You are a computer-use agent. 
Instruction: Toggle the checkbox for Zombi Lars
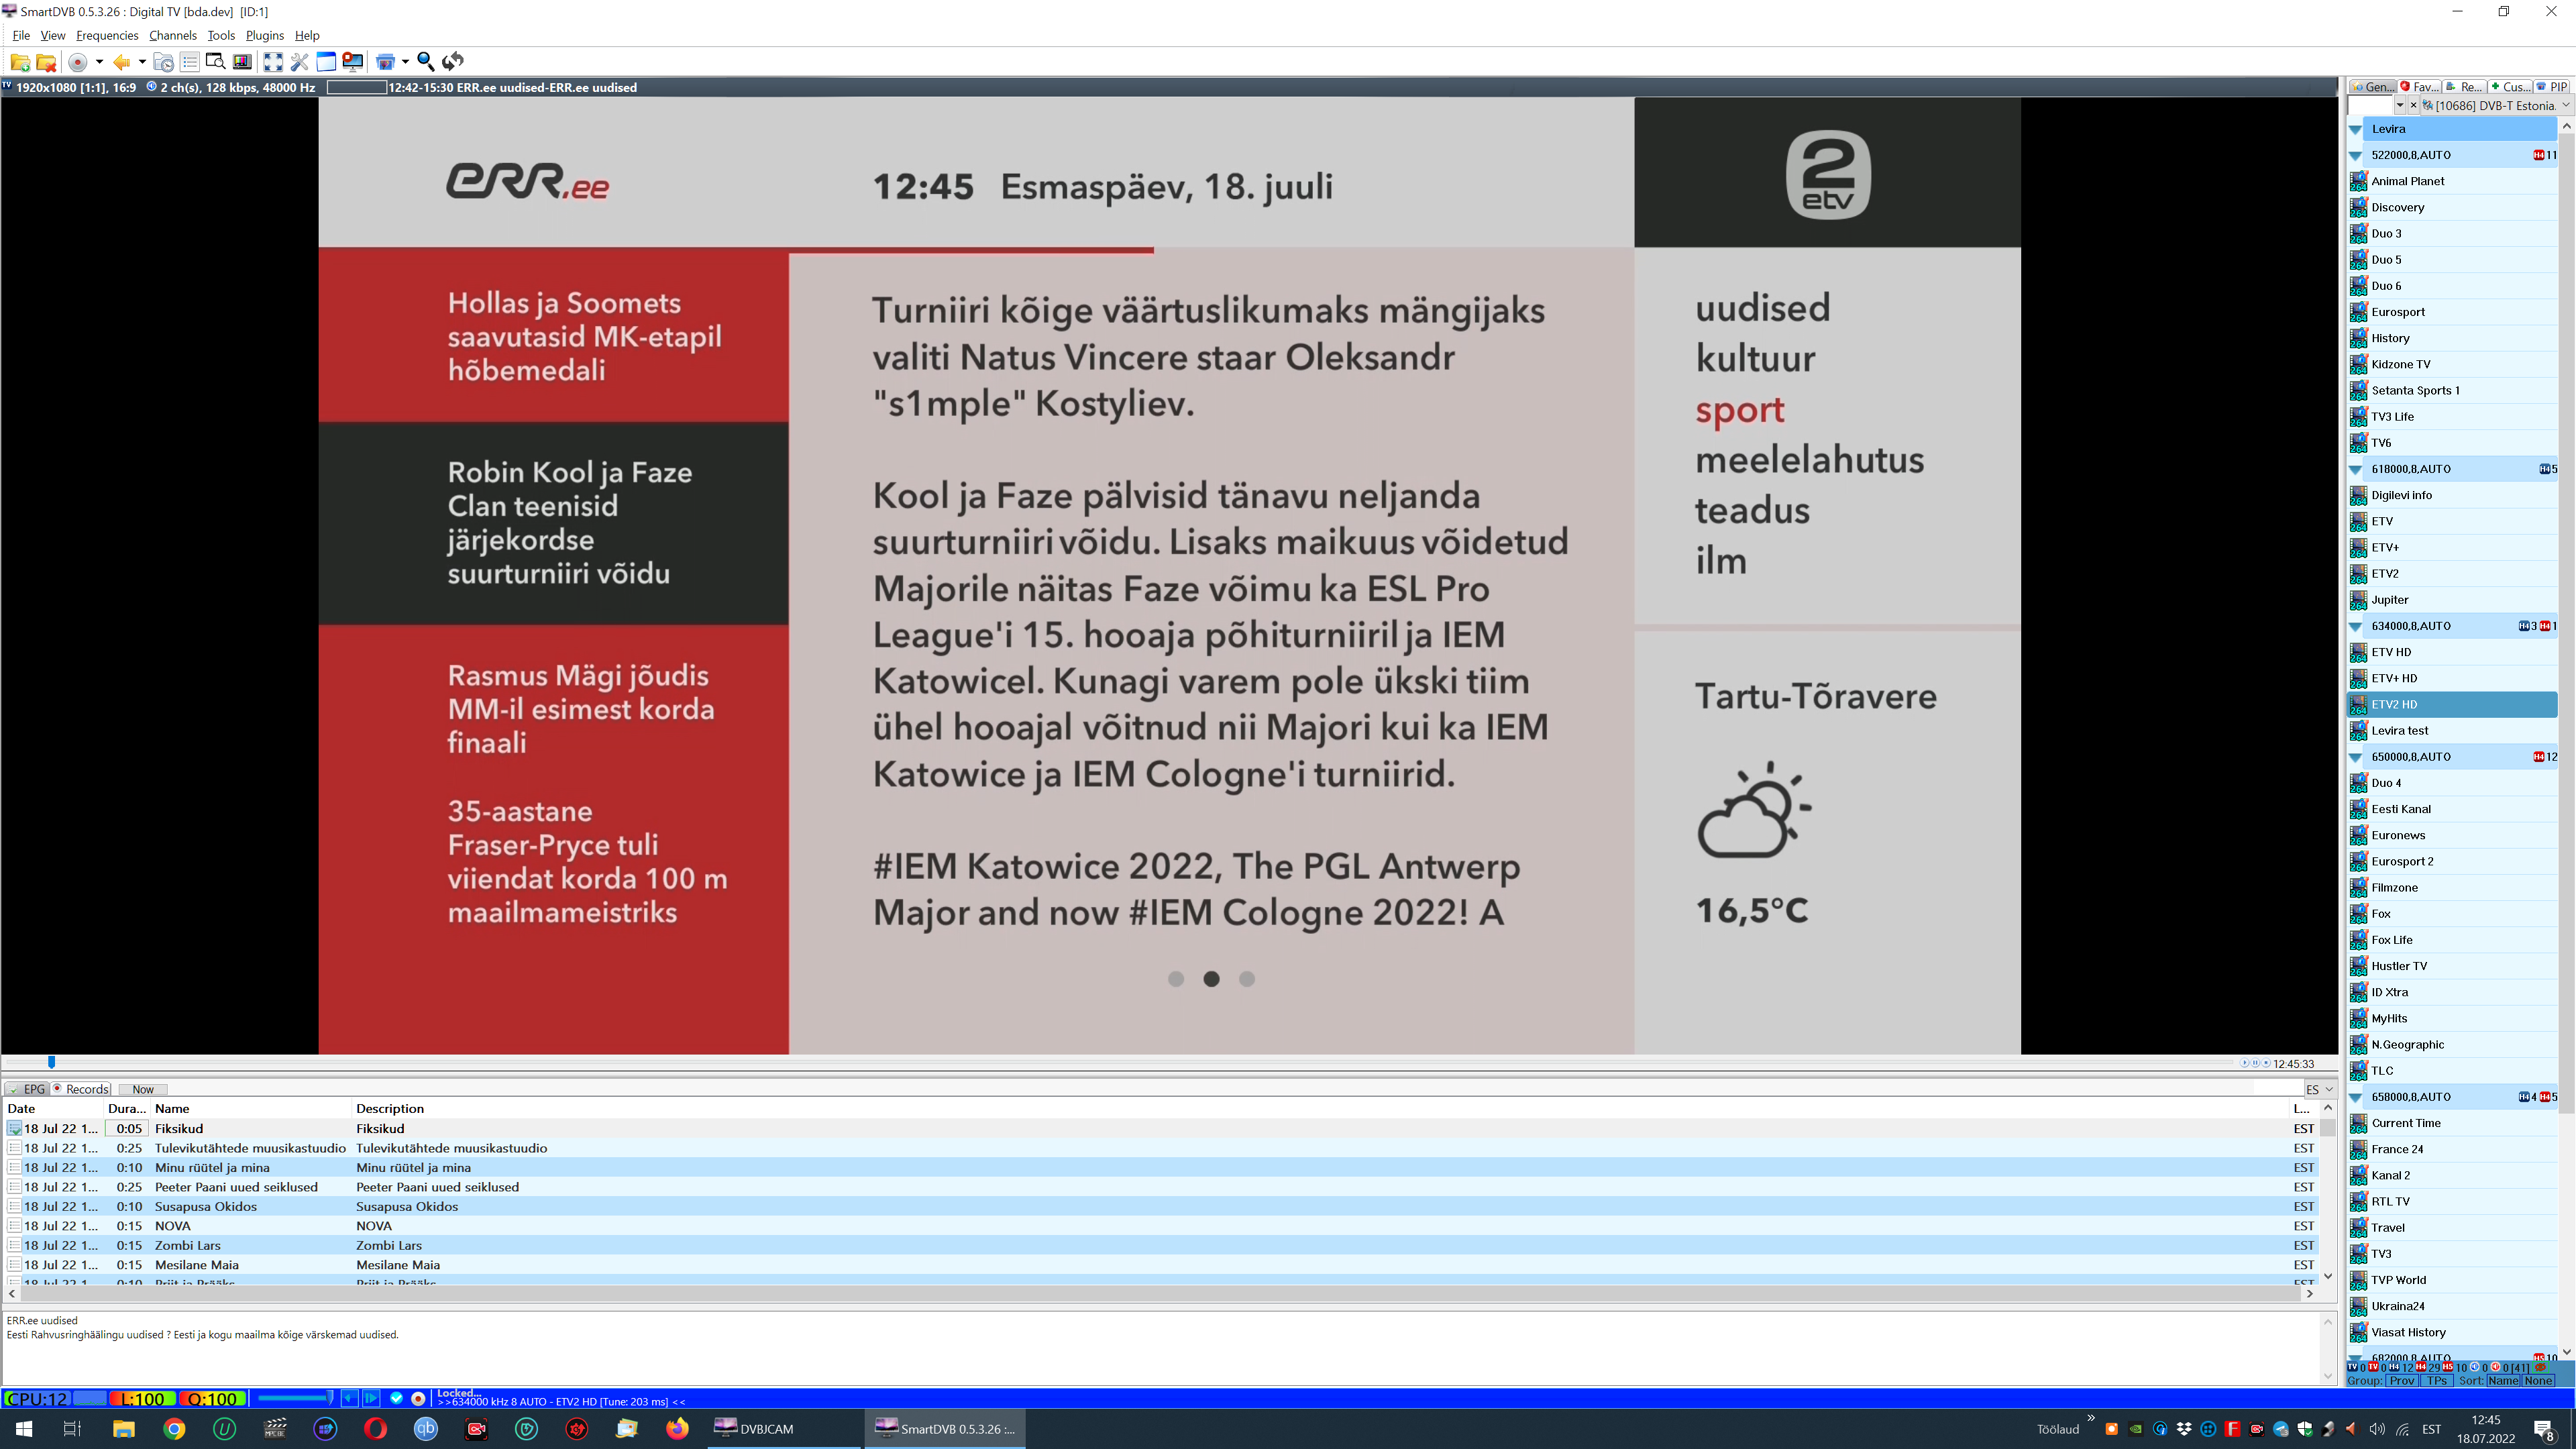point(14,1246)
